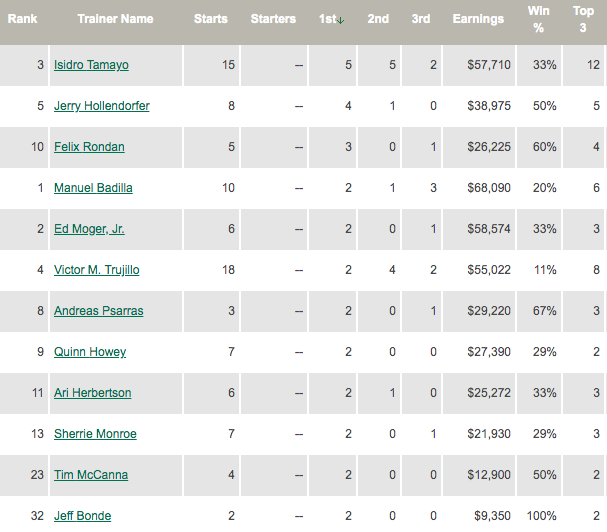View Manuel Badilla trainer page
This screenshot has width=607, height=532.
(x=93, y=188)
